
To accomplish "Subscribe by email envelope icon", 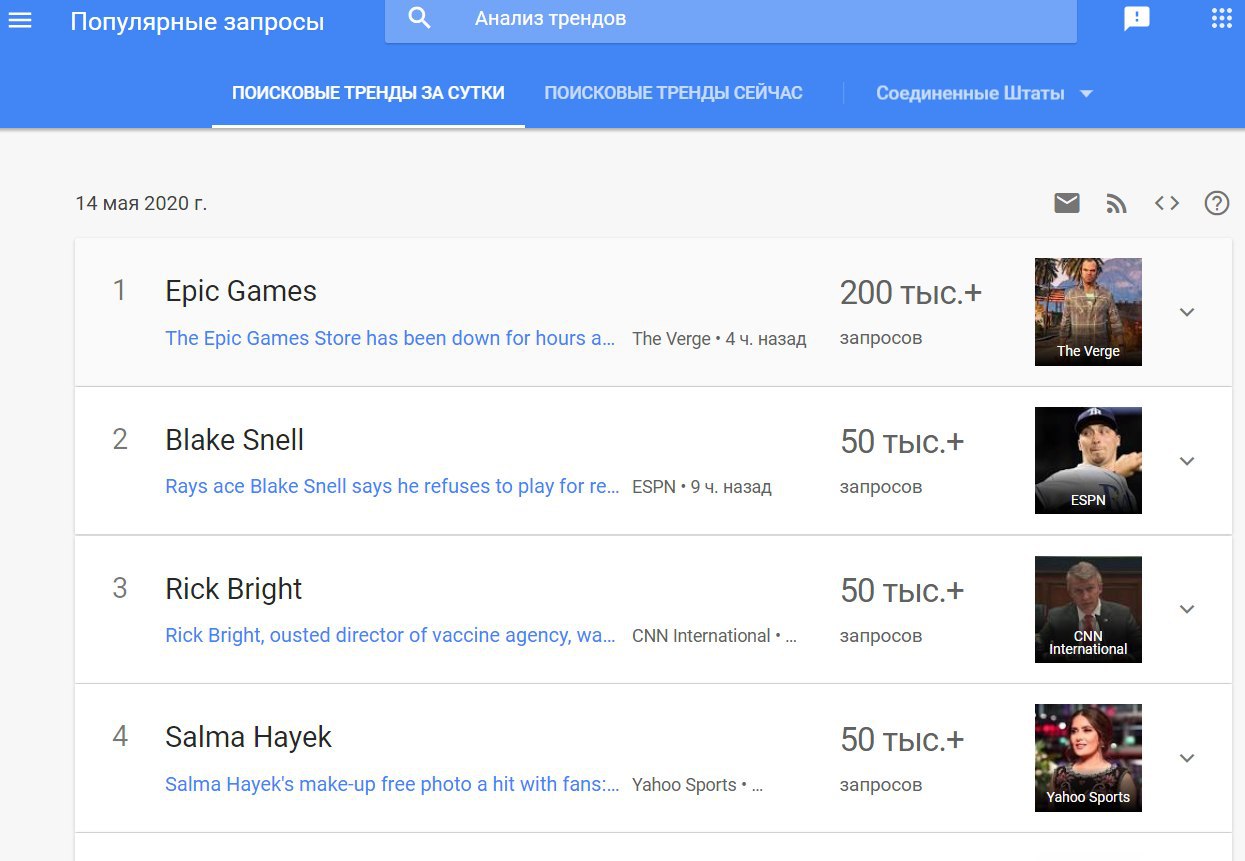I will point(1067,203).
